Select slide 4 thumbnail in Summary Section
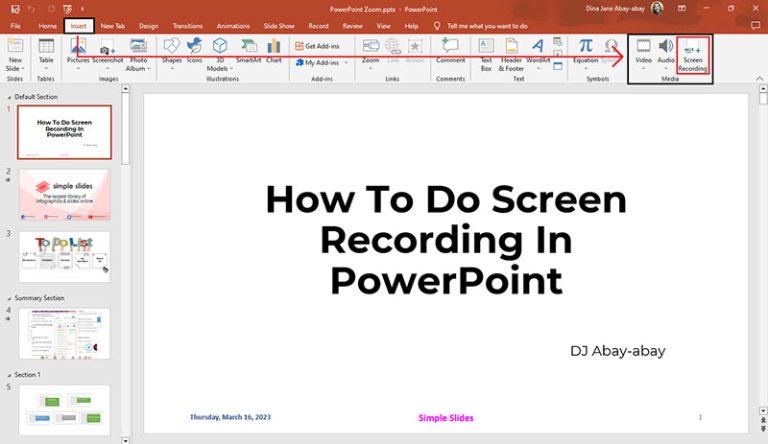This screenshot has height=444, width=768. pyautogui.click(x=64, y=334)
